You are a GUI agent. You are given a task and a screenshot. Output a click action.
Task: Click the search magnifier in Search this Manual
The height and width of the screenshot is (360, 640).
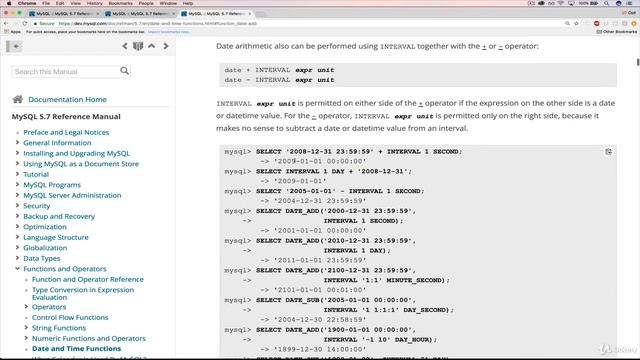click(x=124, y=71)
